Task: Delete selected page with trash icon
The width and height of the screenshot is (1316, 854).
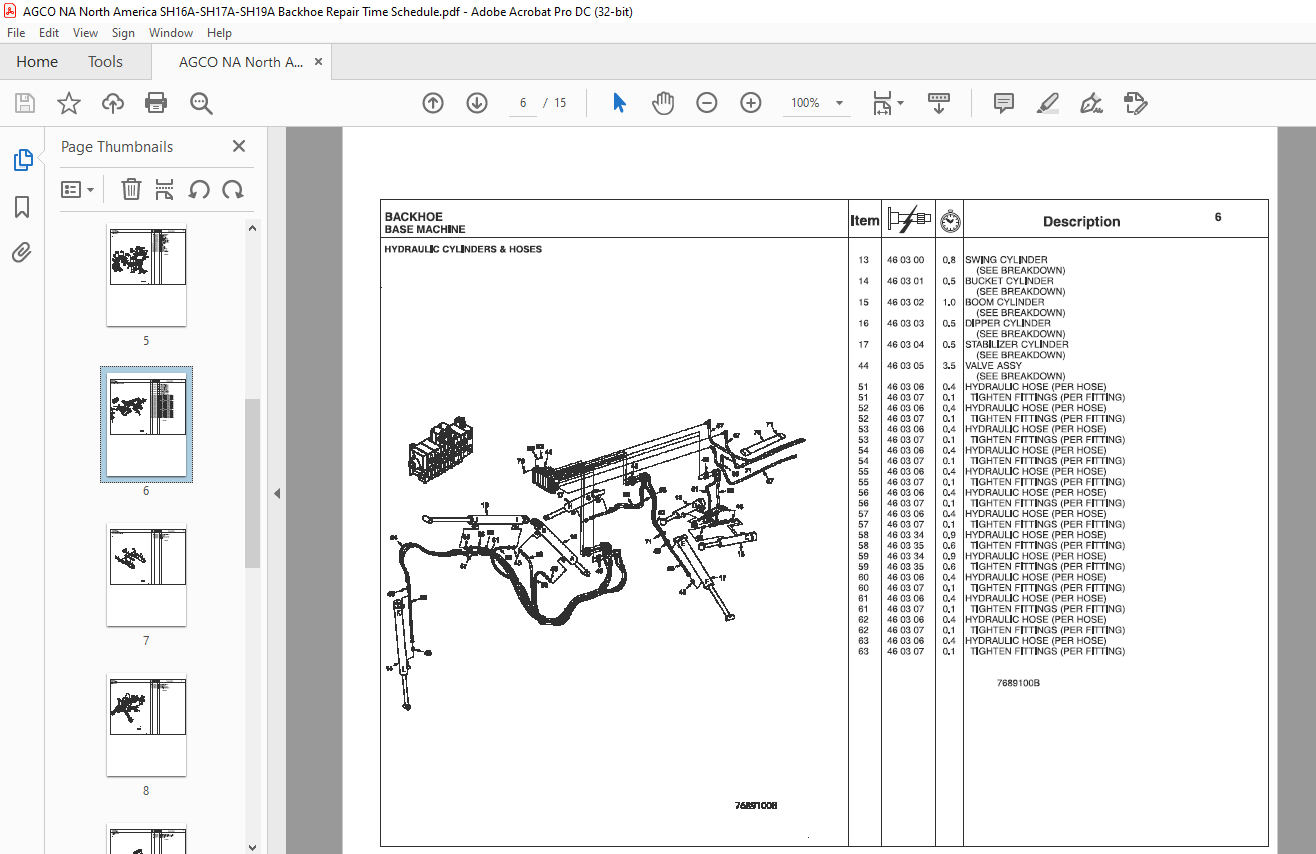Action: tap(131, 189)
